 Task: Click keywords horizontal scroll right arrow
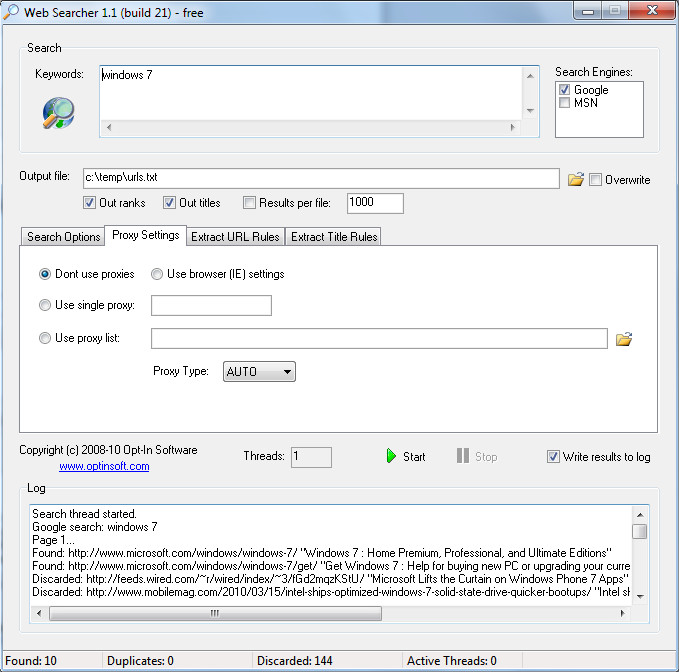513,127
